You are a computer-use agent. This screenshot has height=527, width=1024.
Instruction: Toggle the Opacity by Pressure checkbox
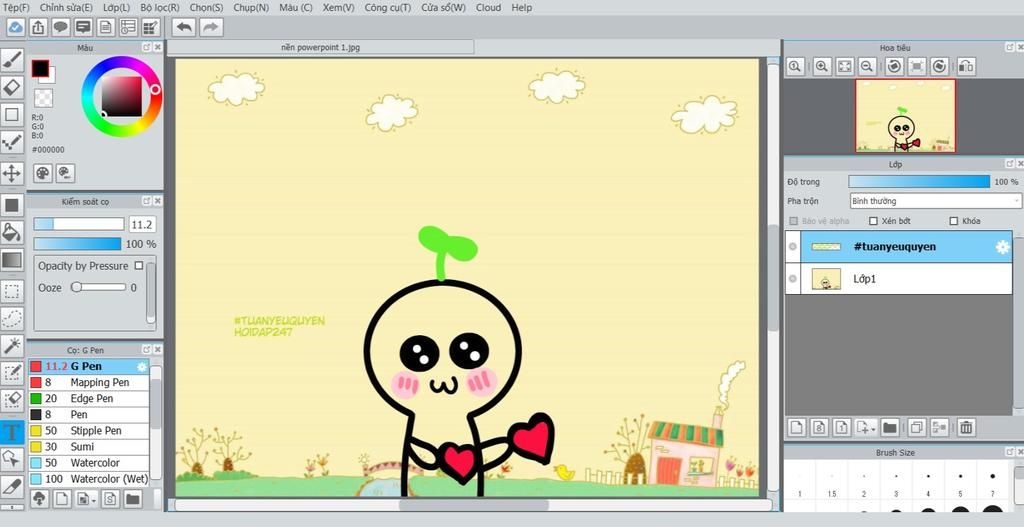tap(138, 266)
